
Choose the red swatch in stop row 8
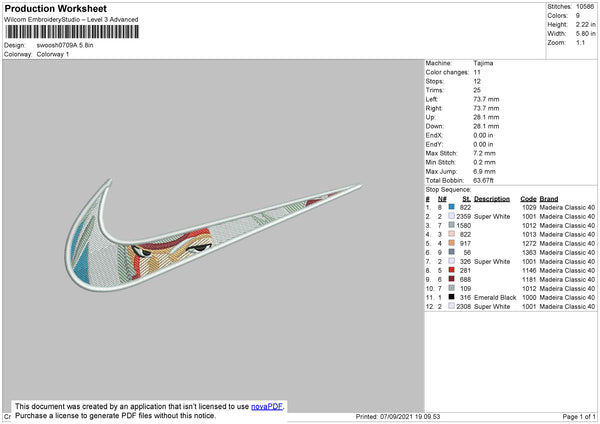pos(452,270)
